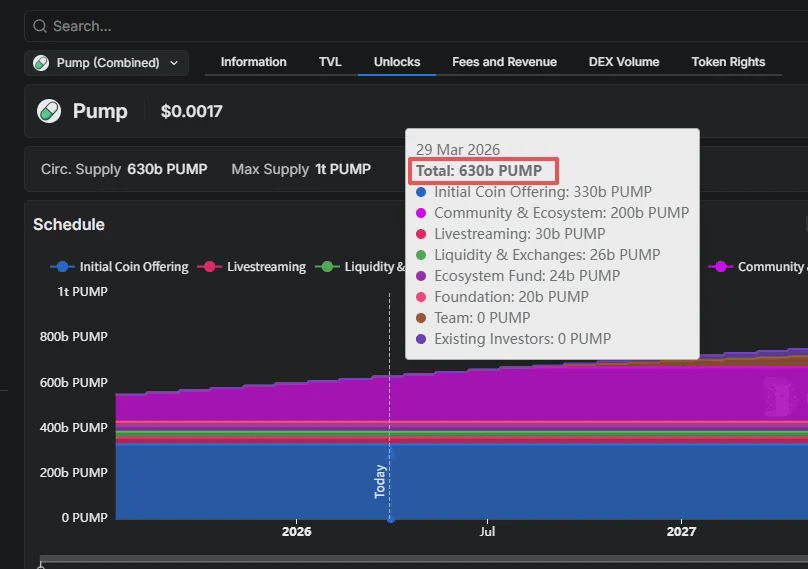Viewport: 808px width, 569px height.
Task: Click the 0 PUMP y-axis label
Action: click(x=85, y=517)
